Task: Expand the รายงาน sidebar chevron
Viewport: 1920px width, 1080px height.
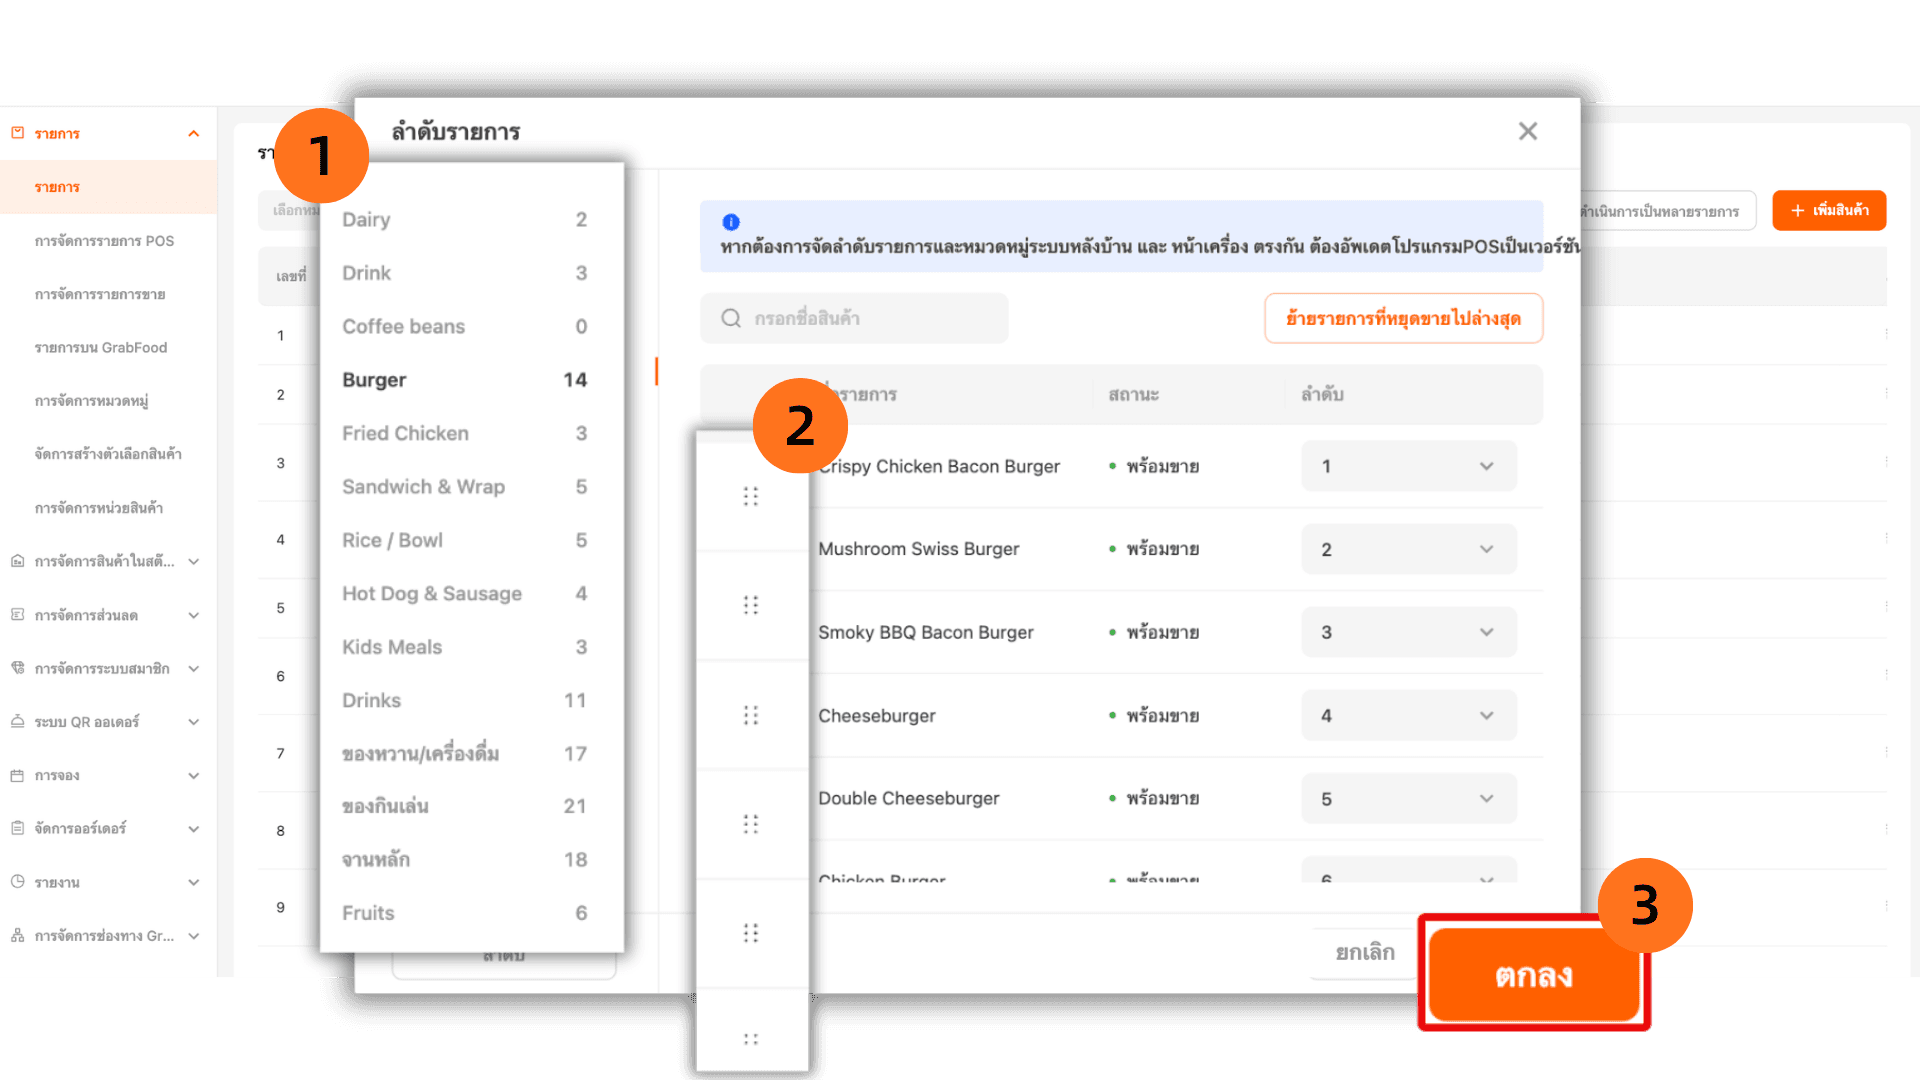Action: click(194, 882)
